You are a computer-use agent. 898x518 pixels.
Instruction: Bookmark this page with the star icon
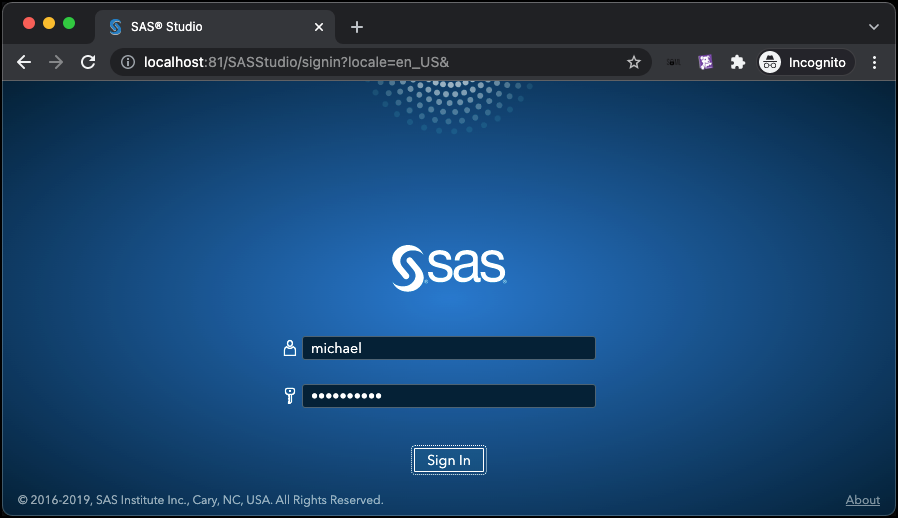click(x=633, y=62)
